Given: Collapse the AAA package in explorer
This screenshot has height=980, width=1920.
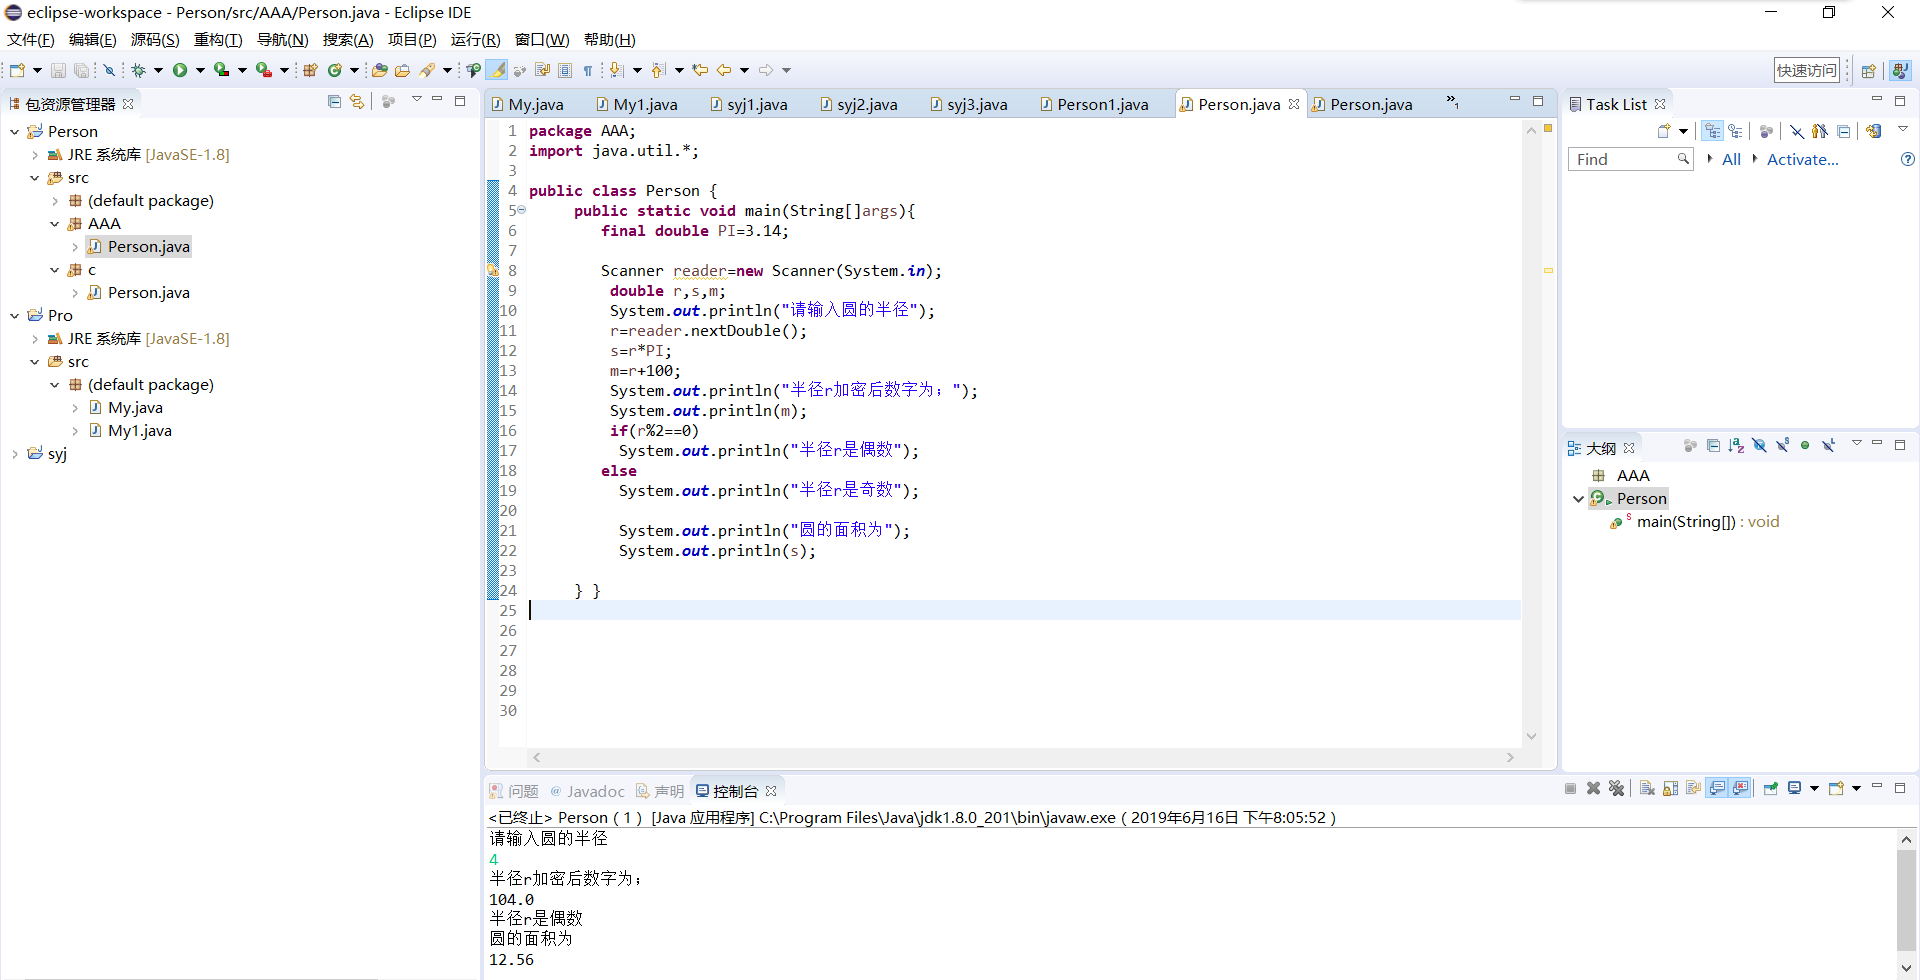Looking at the screenshot, I should tap(55, 224).
